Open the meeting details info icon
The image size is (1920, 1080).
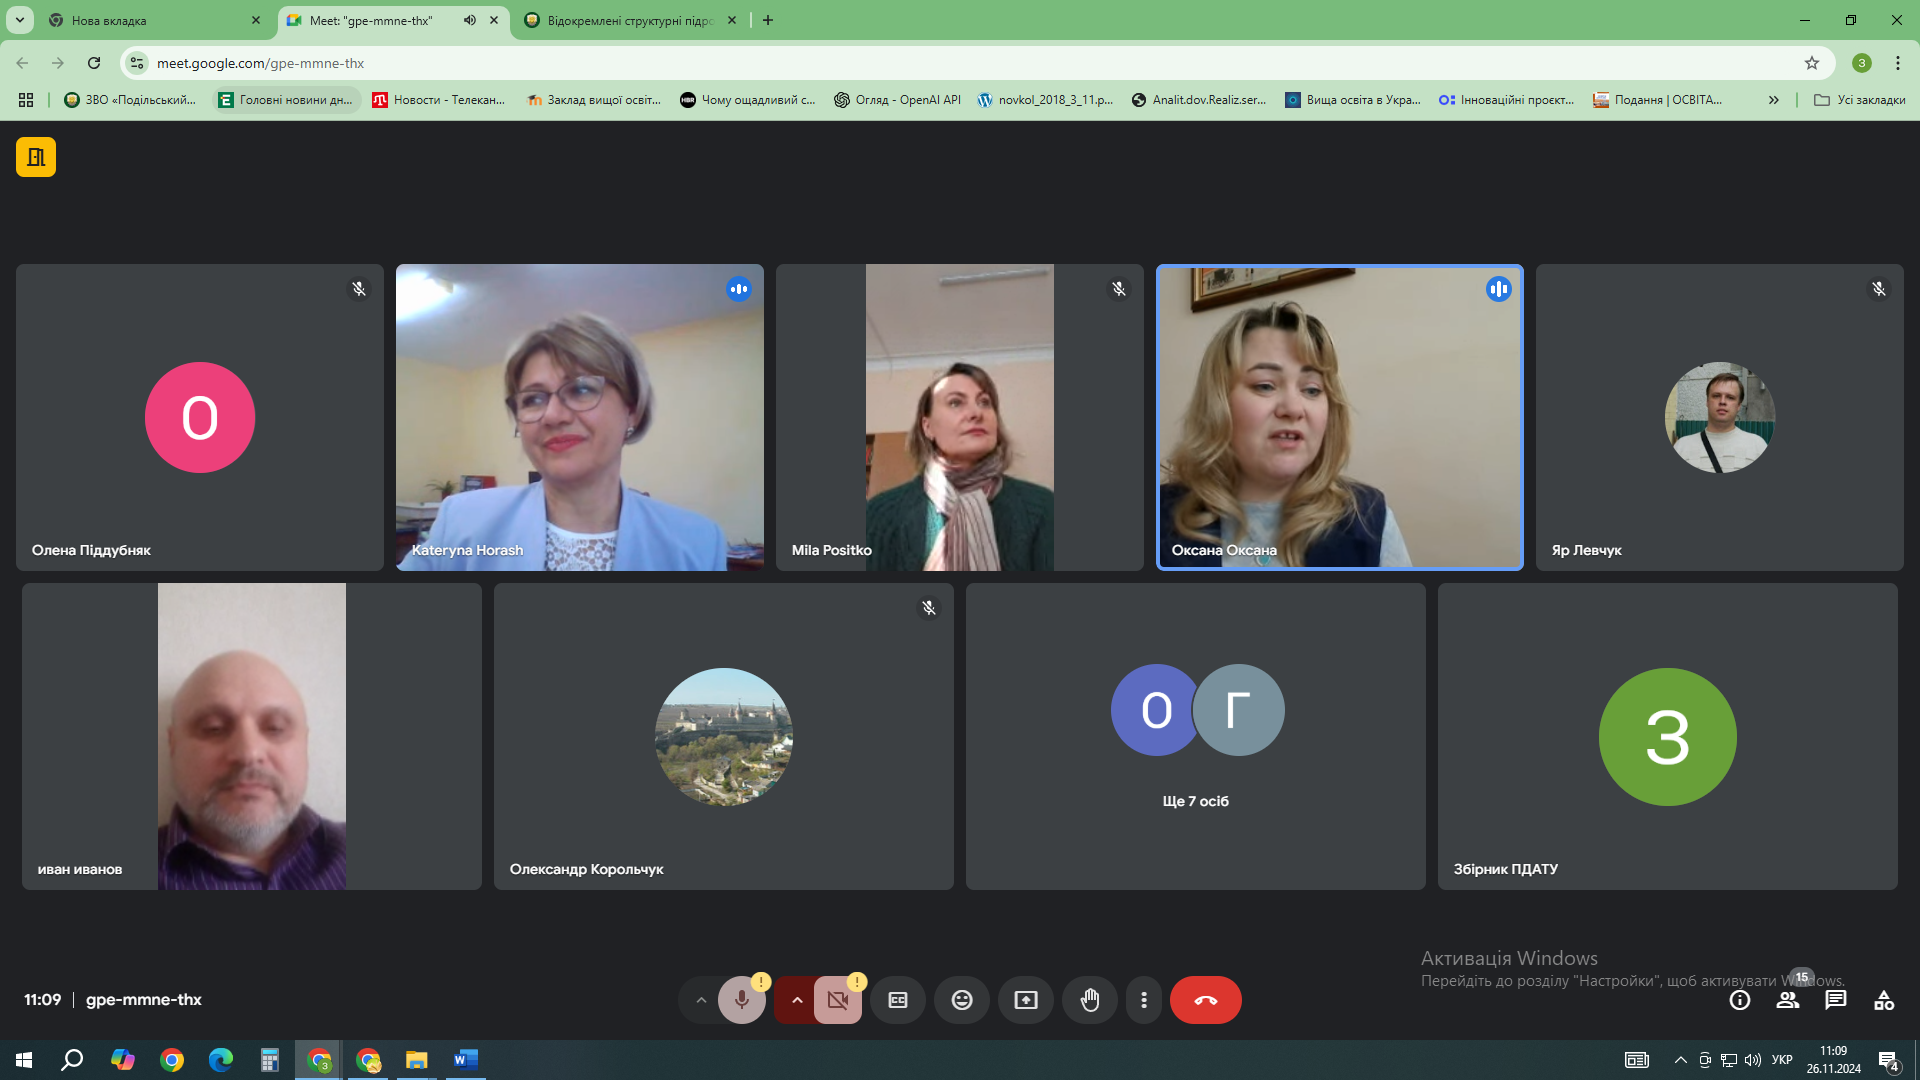pyautogui.click(x=1740, y=1000)
